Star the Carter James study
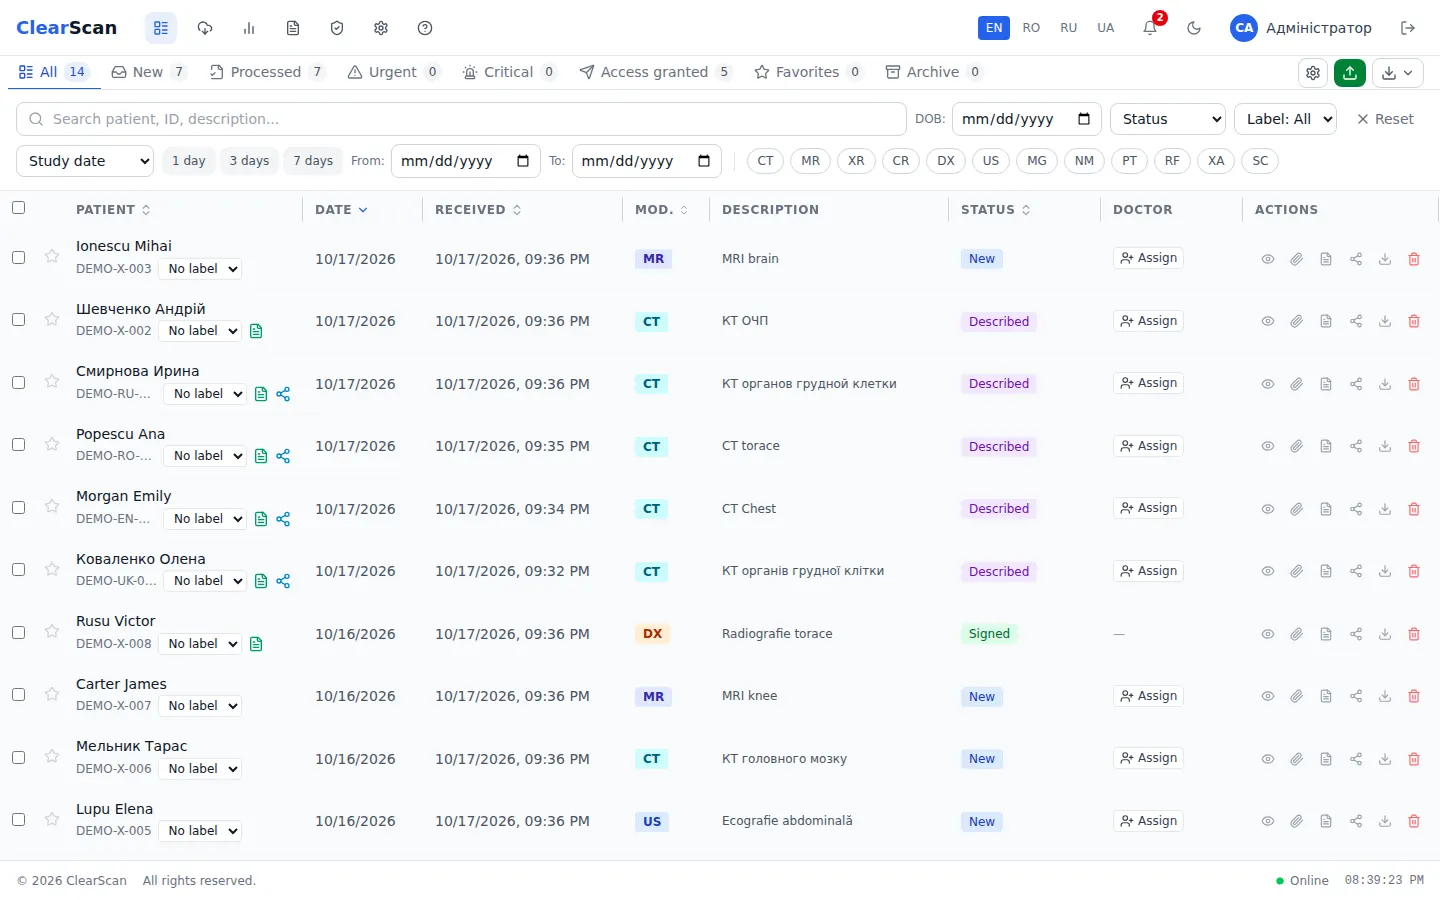This screenshot has width=1440, height=900. click(52, 694)
